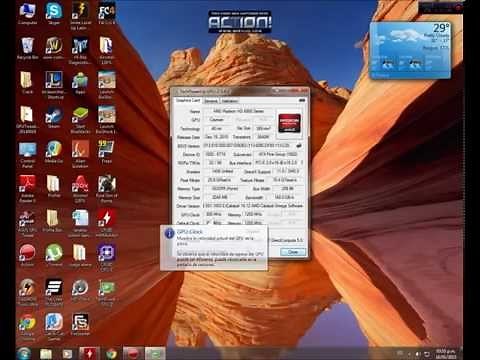Open the media player taskbar icon
Viewport: 480px width, 360px height.
(67, 353)
